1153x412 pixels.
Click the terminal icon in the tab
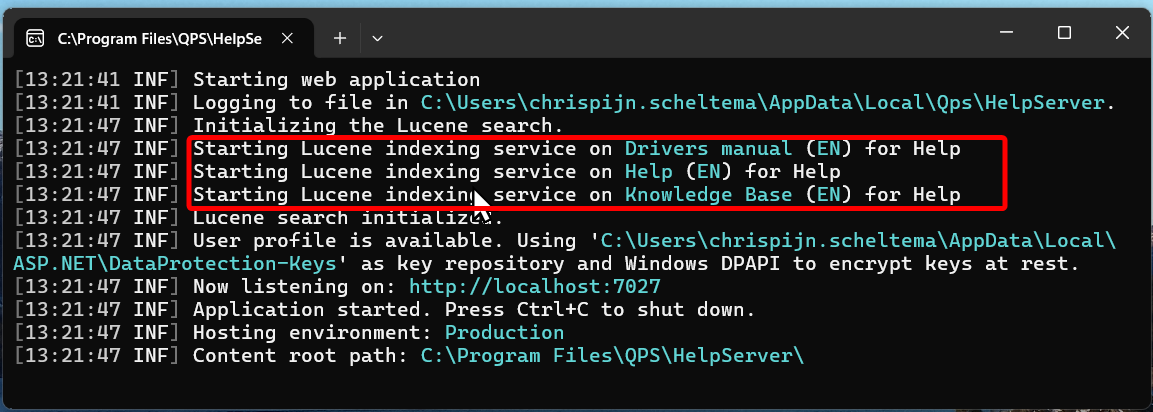34,39
